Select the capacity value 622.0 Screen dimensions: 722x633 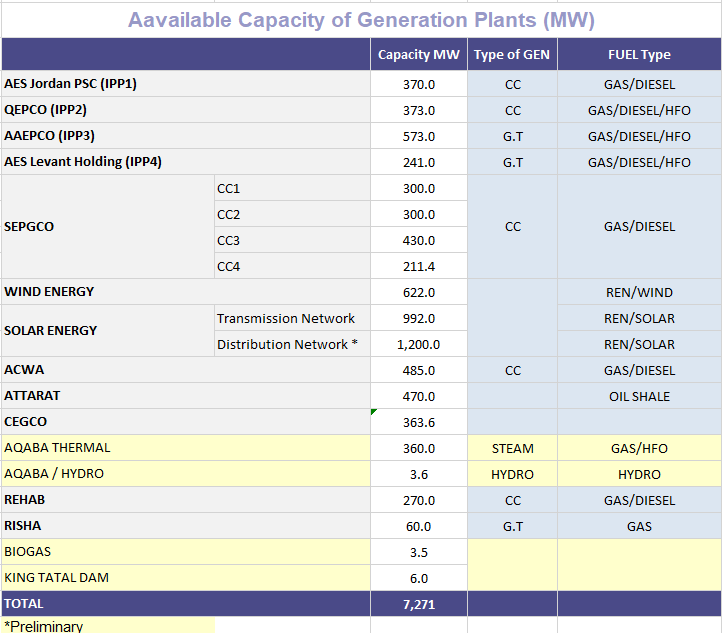coord(419,292)
